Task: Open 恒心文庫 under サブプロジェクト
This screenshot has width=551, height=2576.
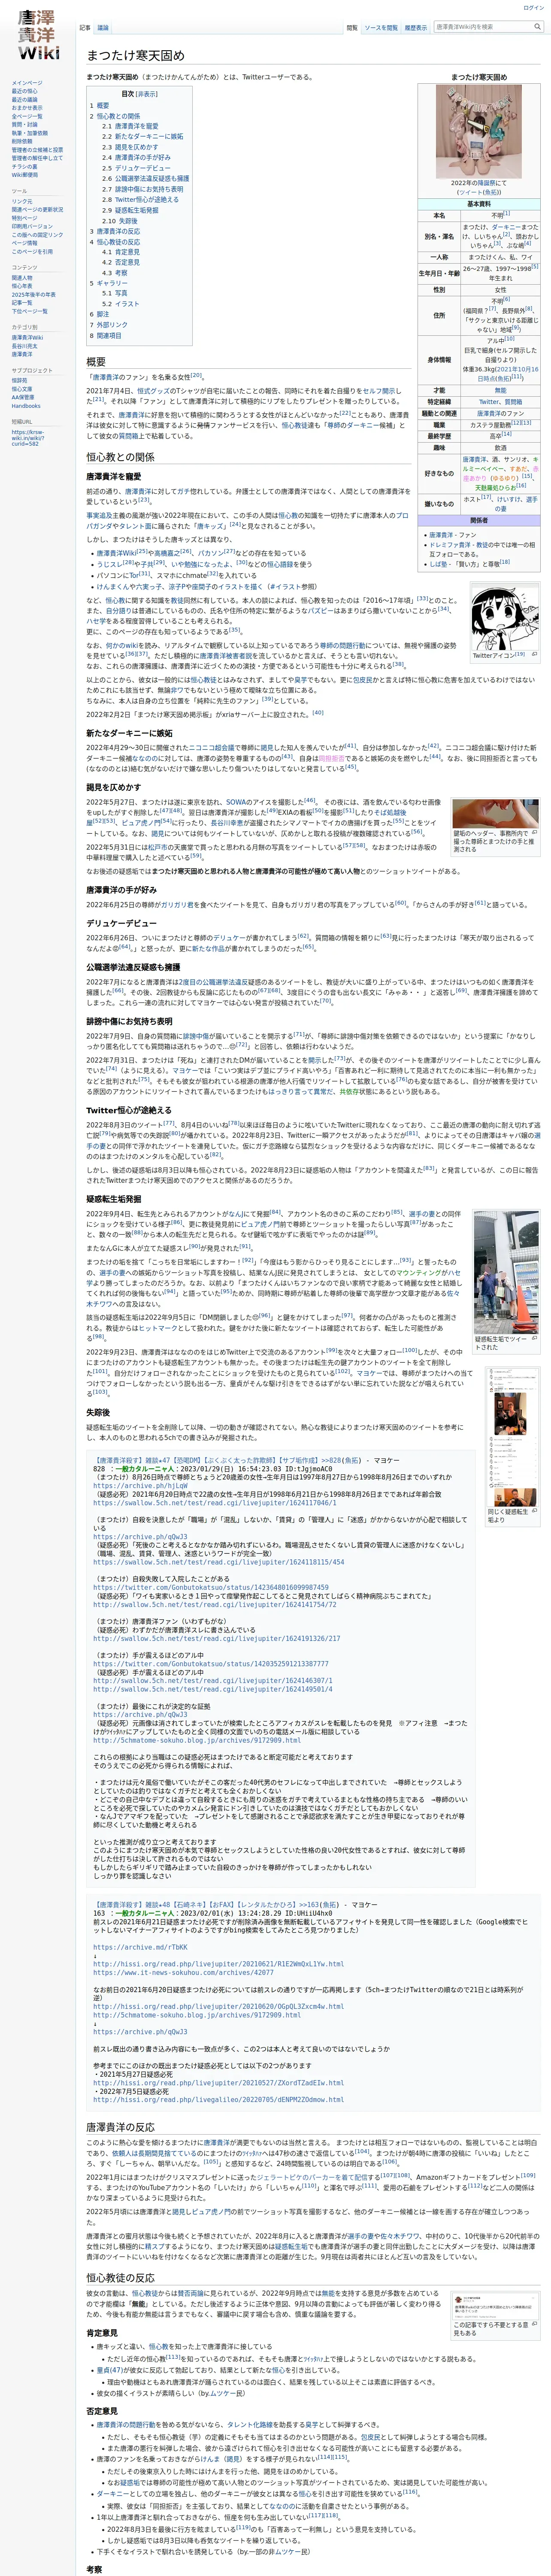Action: [22, 389]
